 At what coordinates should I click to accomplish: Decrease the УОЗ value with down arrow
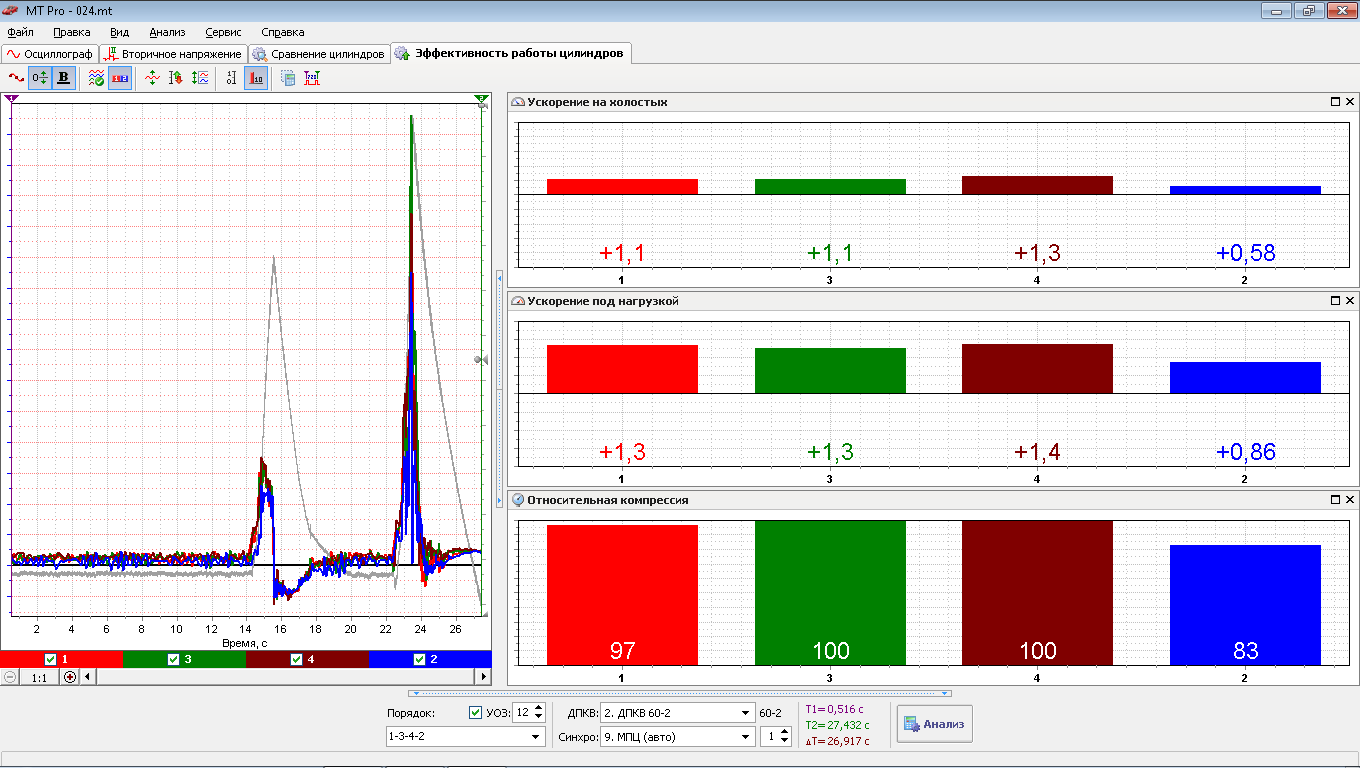pos(539,718)
